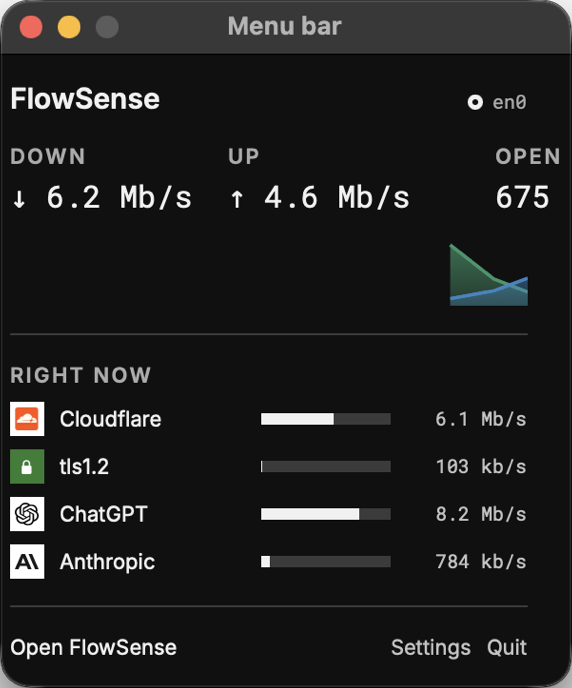The width and height of the screenshot is (572, 688).
Task: Click the tls1.2 bandwidth bar
Action: [x=326, y=466]
